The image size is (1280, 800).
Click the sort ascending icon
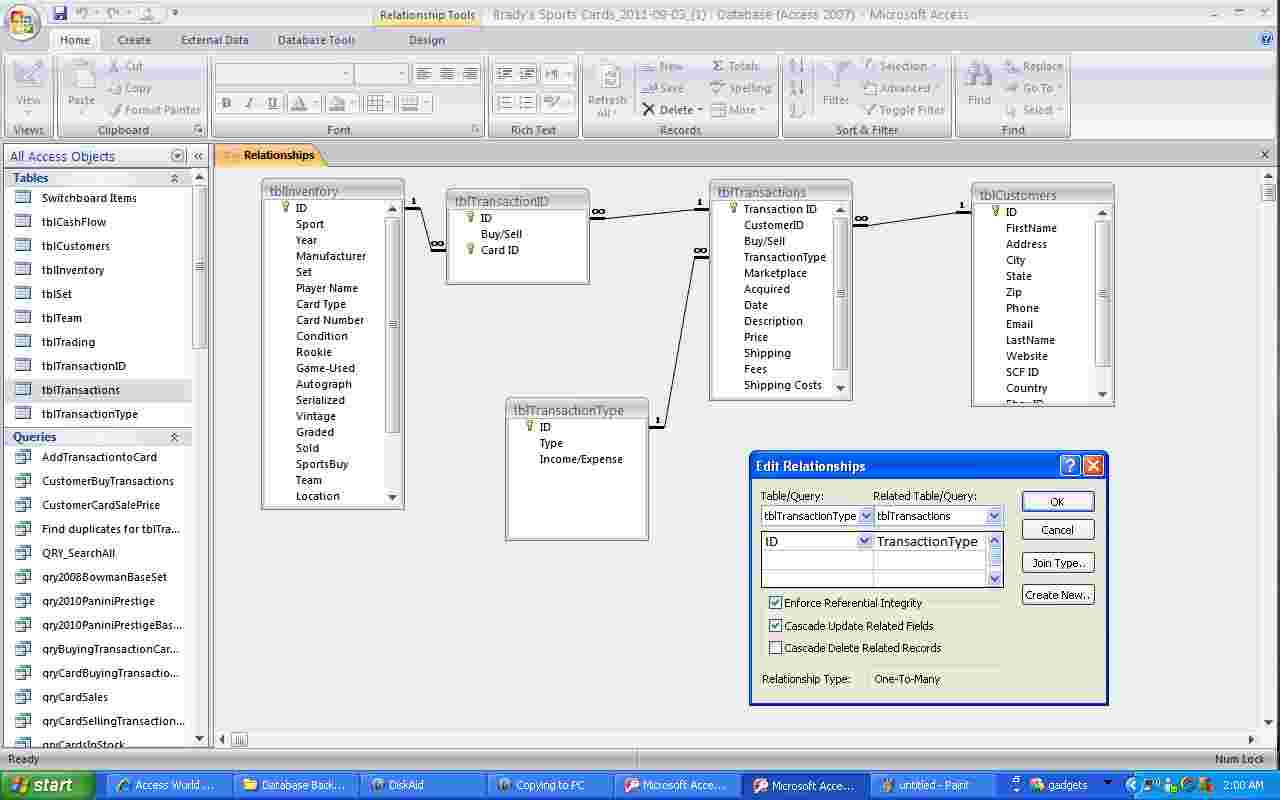[x=797, y=66]
